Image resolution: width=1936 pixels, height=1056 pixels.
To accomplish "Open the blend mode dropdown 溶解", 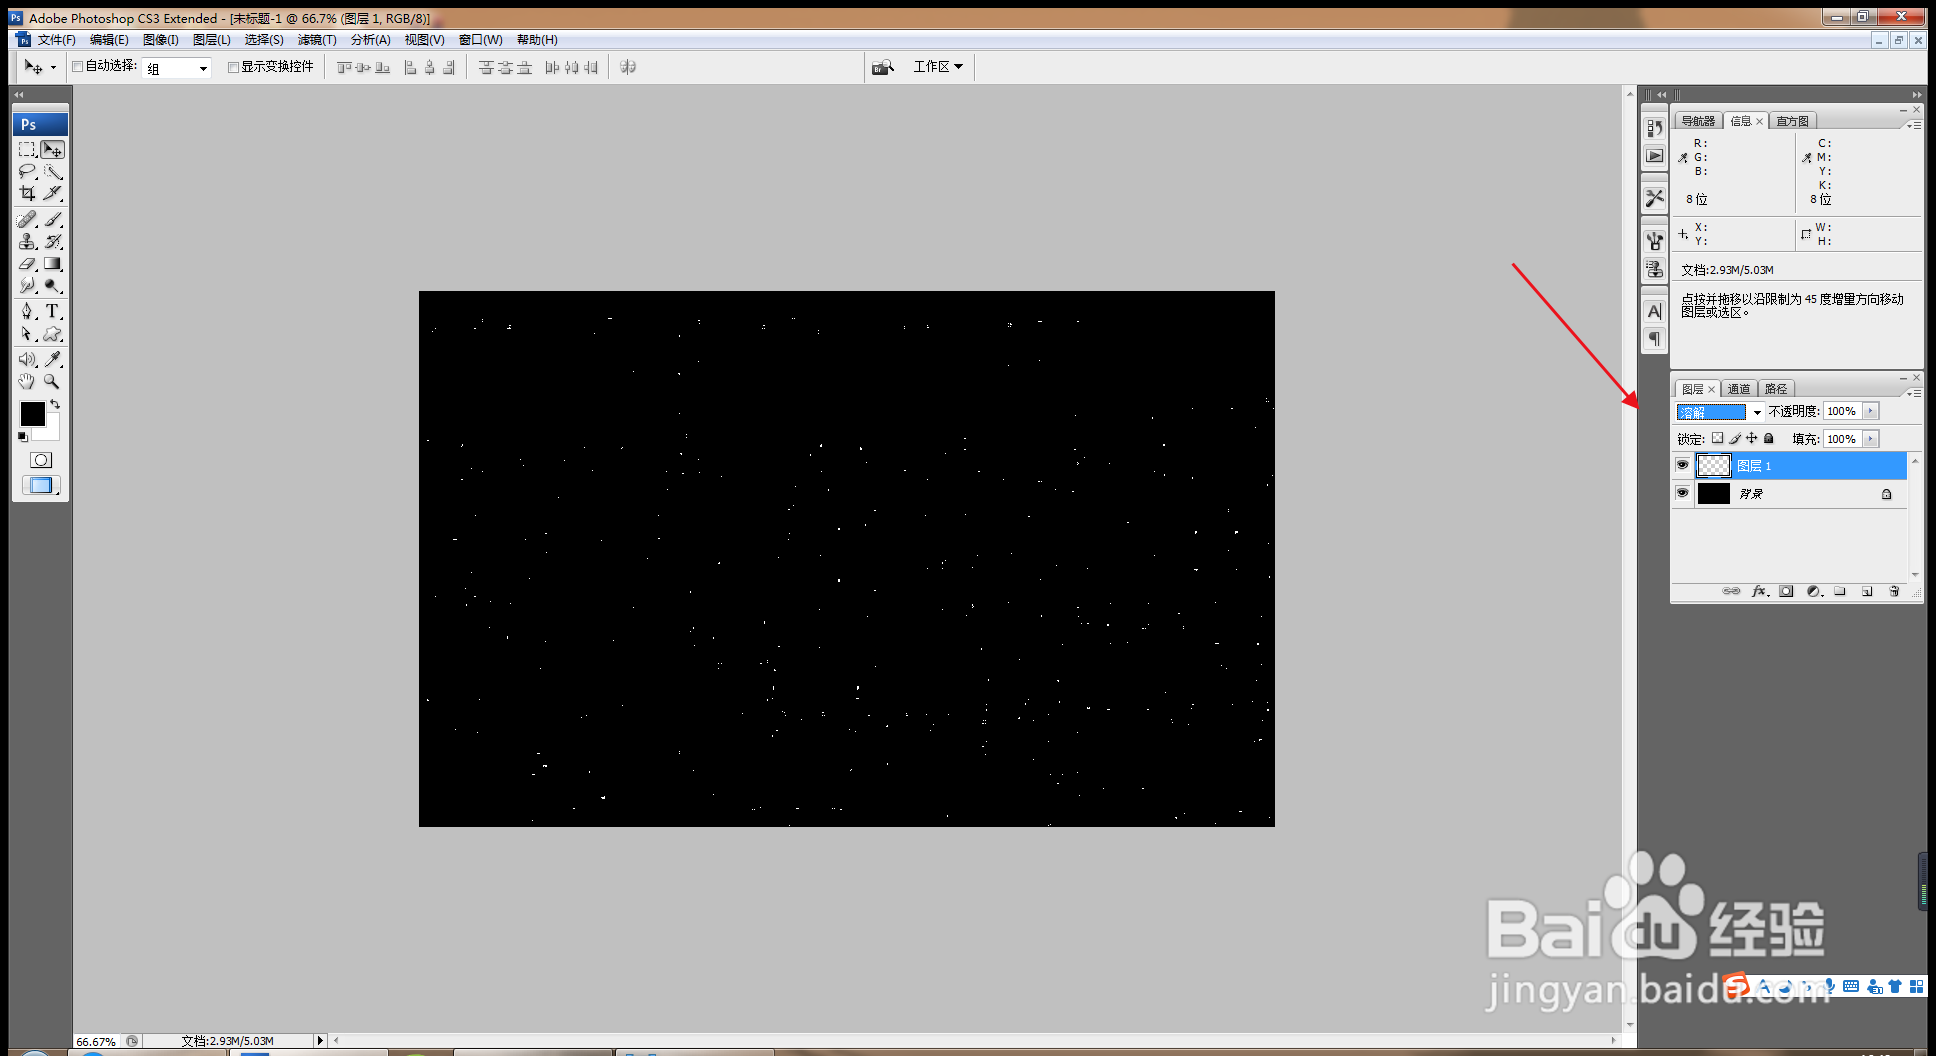I will click(x=1720, y=412).
